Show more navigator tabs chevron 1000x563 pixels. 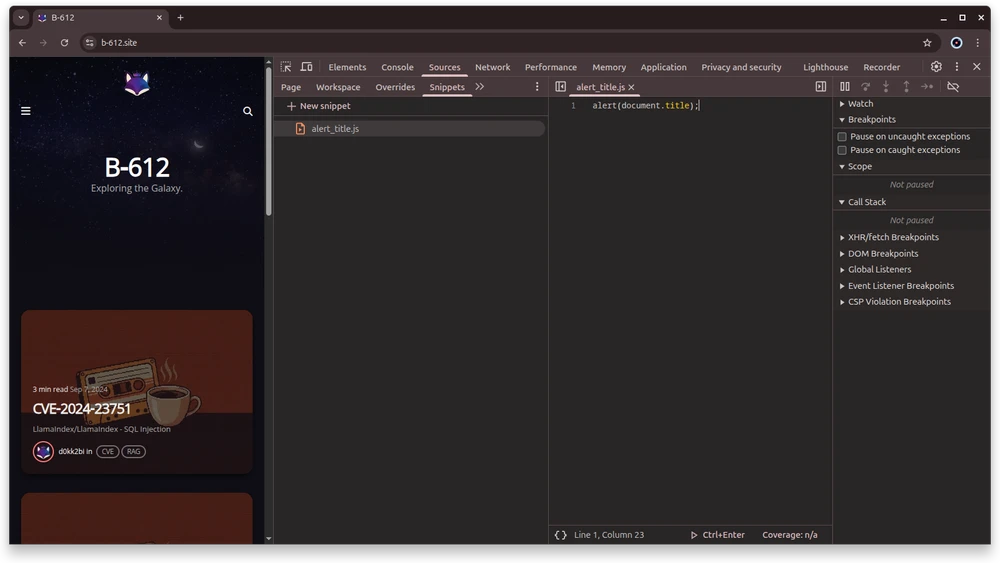[x=480, y=87]
